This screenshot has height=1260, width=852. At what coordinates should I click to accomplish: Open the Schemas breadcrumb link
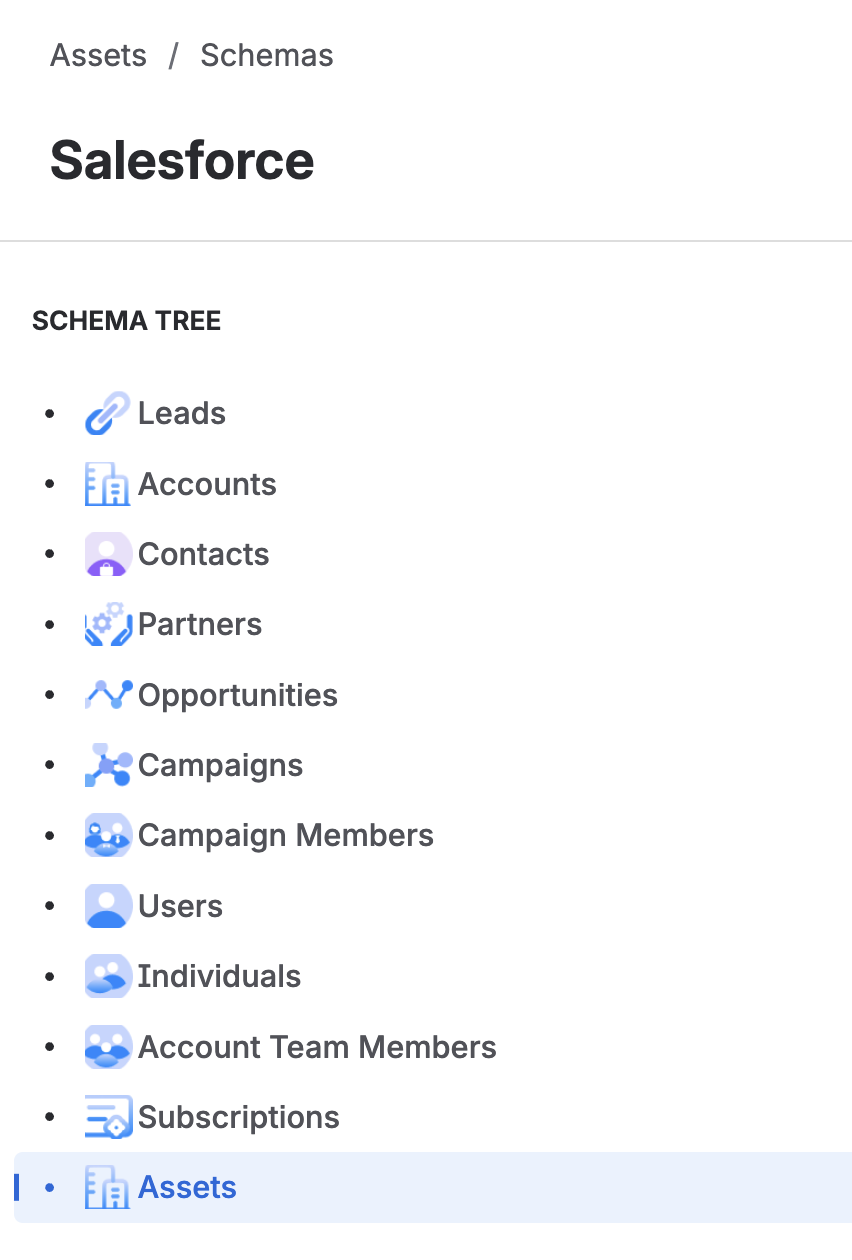[267, 55]
